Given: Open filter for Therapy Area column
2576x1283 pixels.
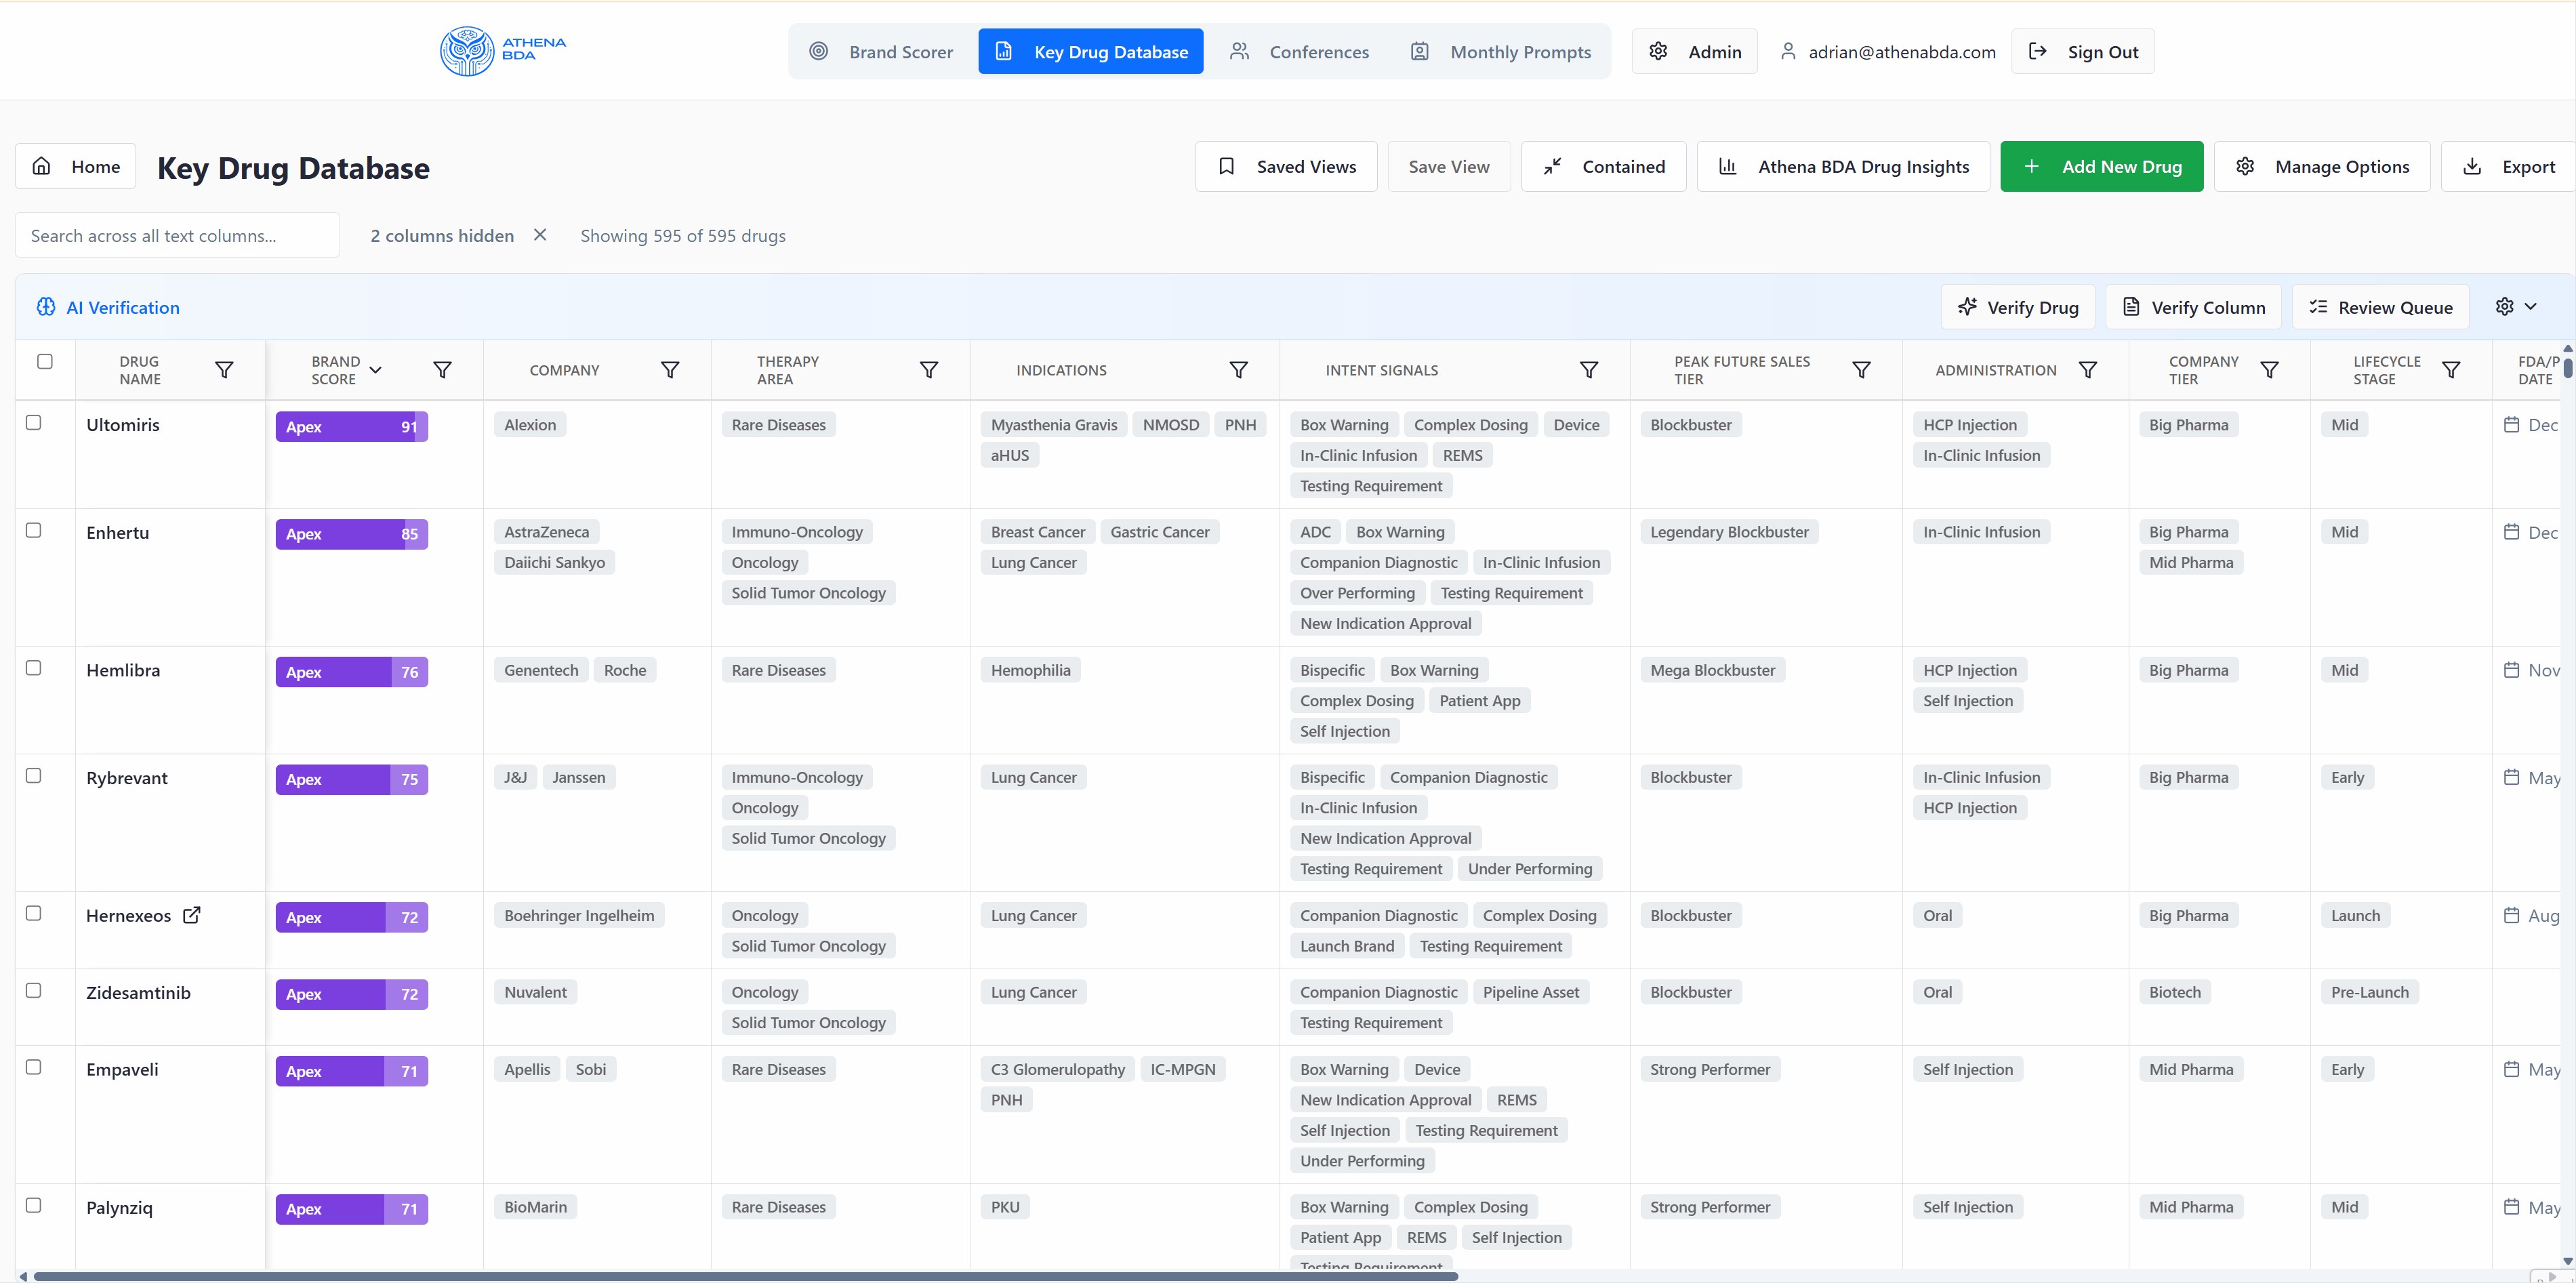Looking at the screenshot, I should tap(929, 370).
